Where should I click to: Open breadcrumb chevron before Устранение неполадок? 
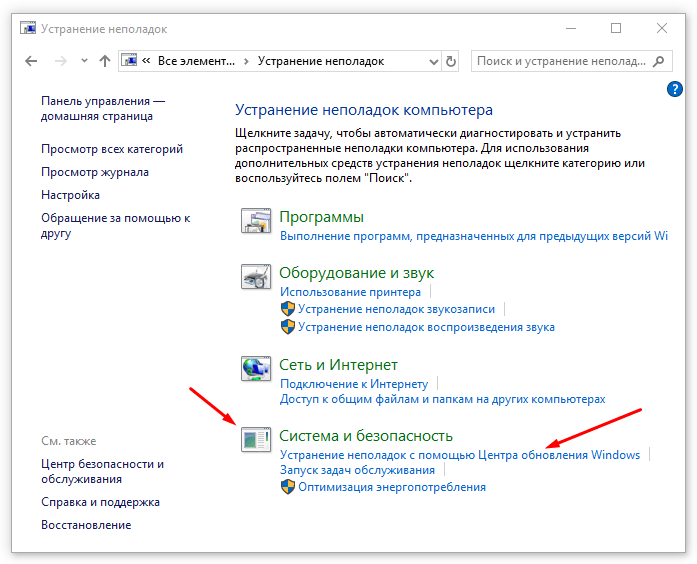246,61
